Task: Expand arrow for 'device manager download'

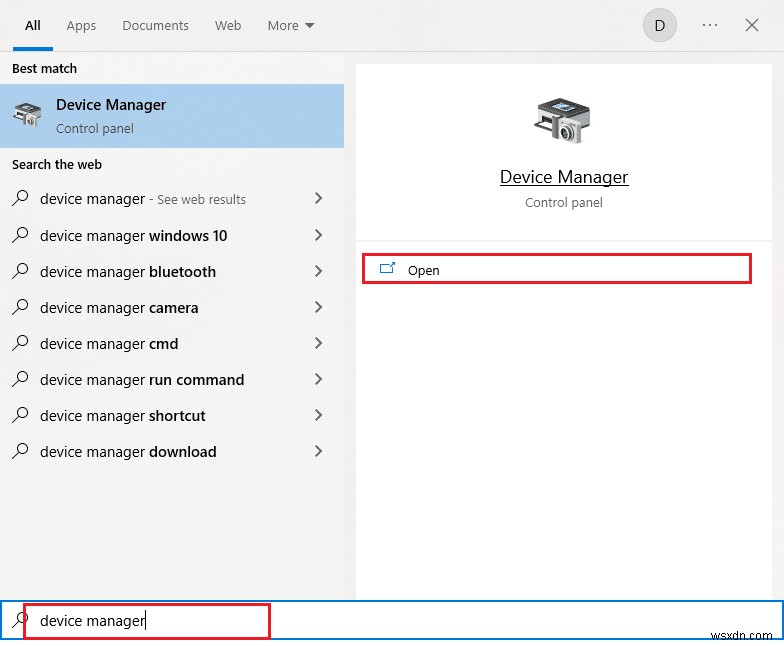Action: [x=318, y=451]
